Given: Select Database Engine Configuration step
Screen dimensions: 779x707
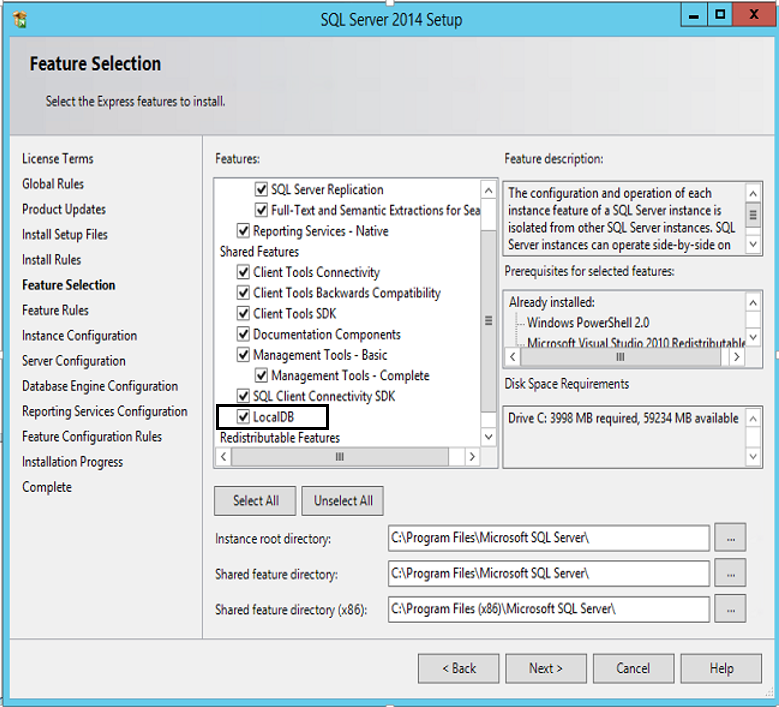Looking at the screenshot, I should [x=100, y=386].
